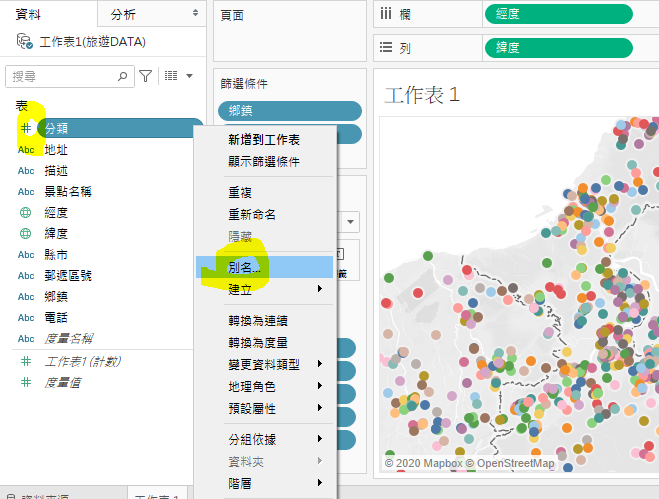Open the filter fields funnel icon
The height and width of the screenshot is (499, 659).
pos(145,76)
